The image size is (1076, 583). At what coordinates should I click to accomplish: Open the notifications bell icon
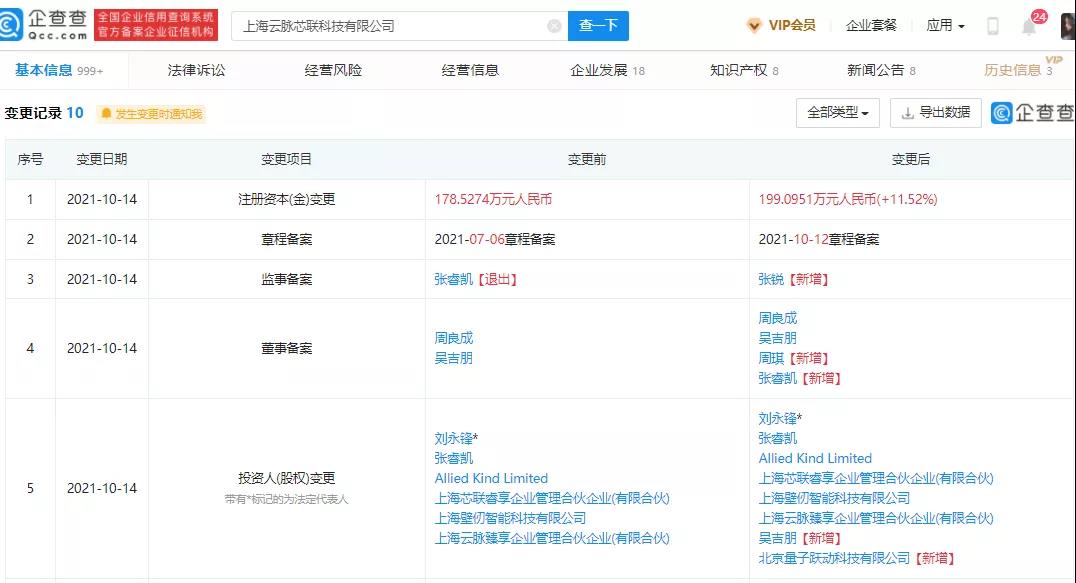[1029, 27]
